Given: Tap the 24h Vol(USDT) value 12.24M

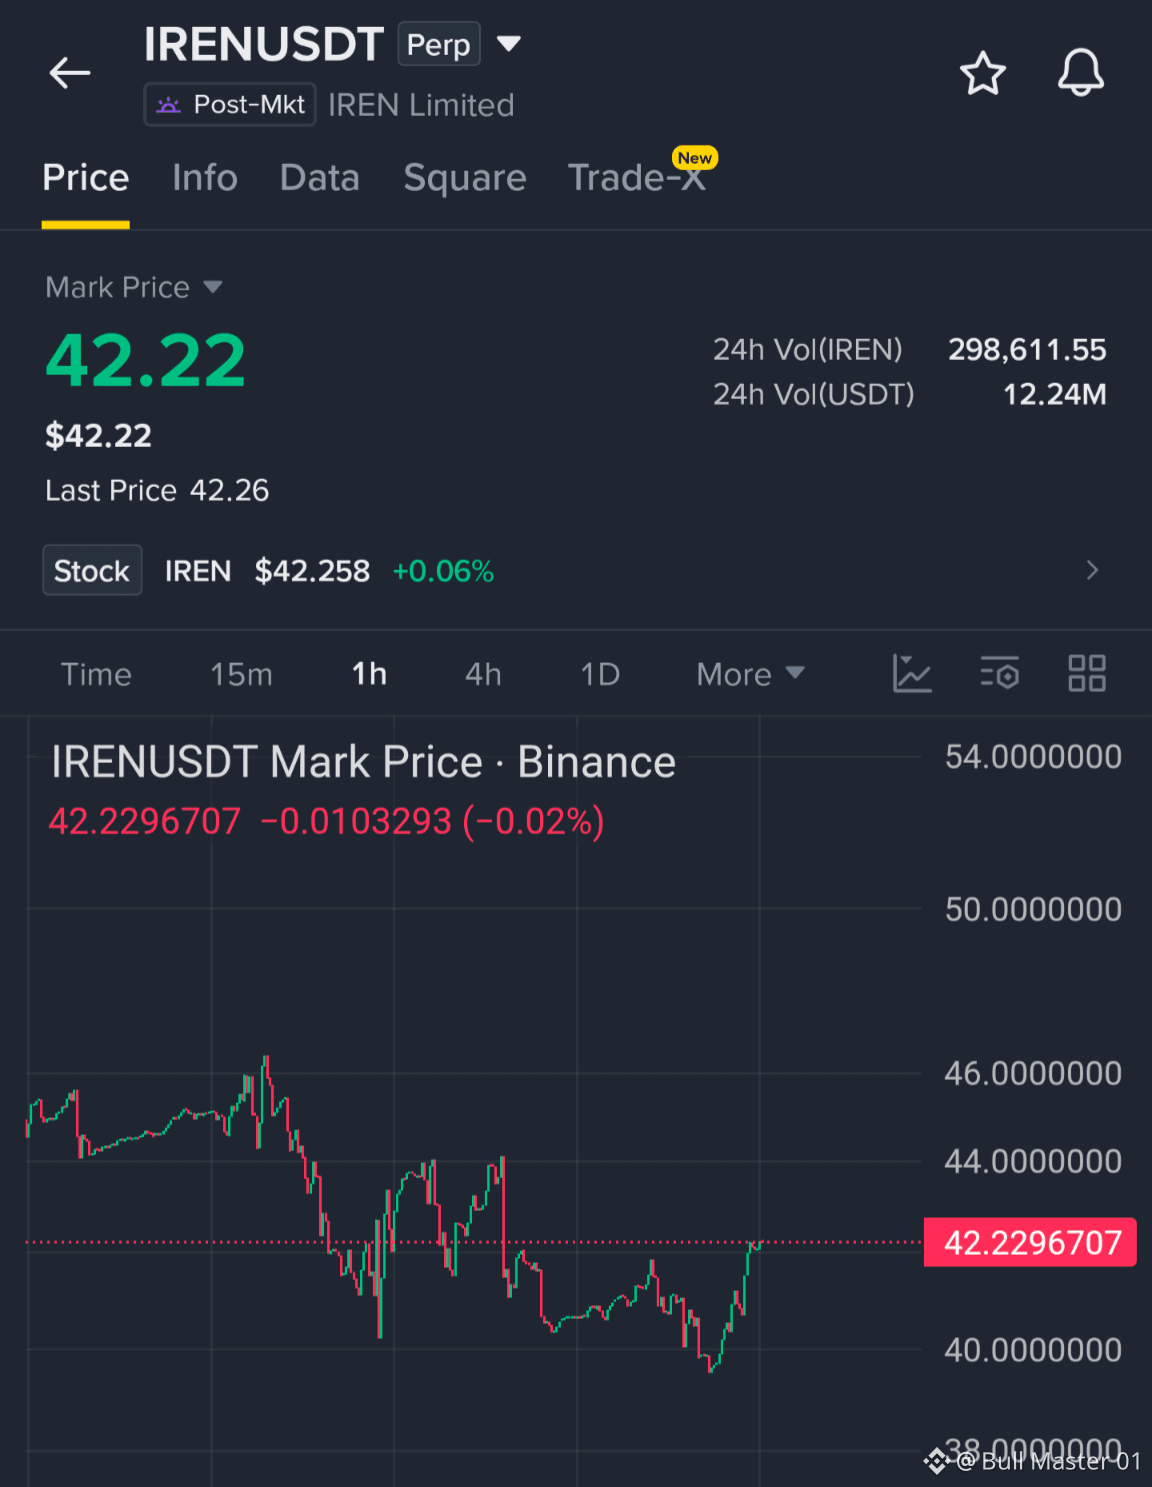Looking at the screenshot, I should [1055, 394].
